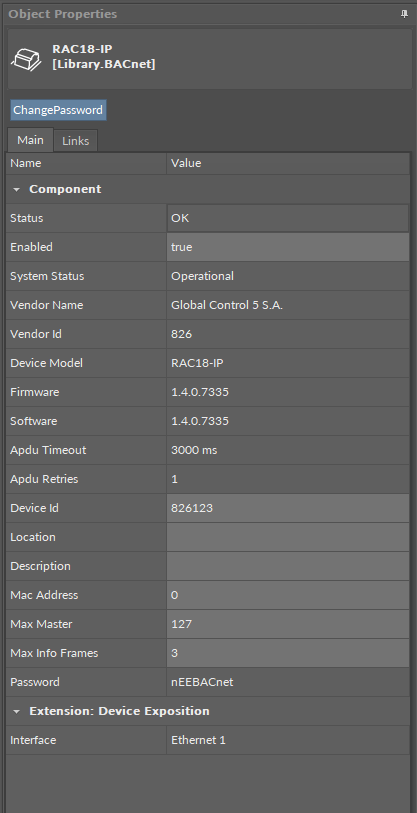Click the Apdu Timeout 3000 ms value
This screenshot has width=417, height=813.
click(288, 450)
